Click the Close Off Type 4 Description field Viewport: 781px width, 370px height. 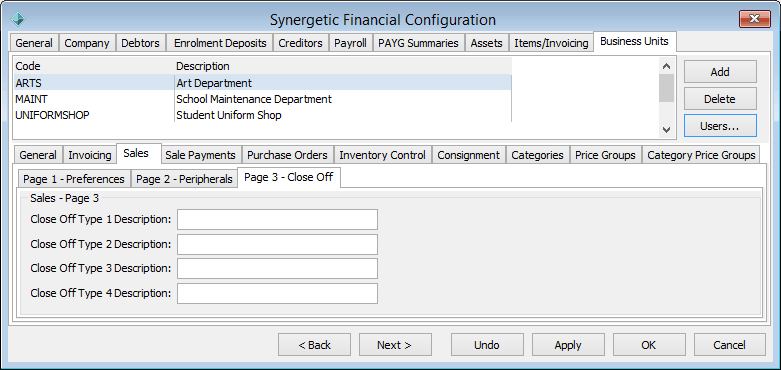pyautogui.click(x=277, y=293)
